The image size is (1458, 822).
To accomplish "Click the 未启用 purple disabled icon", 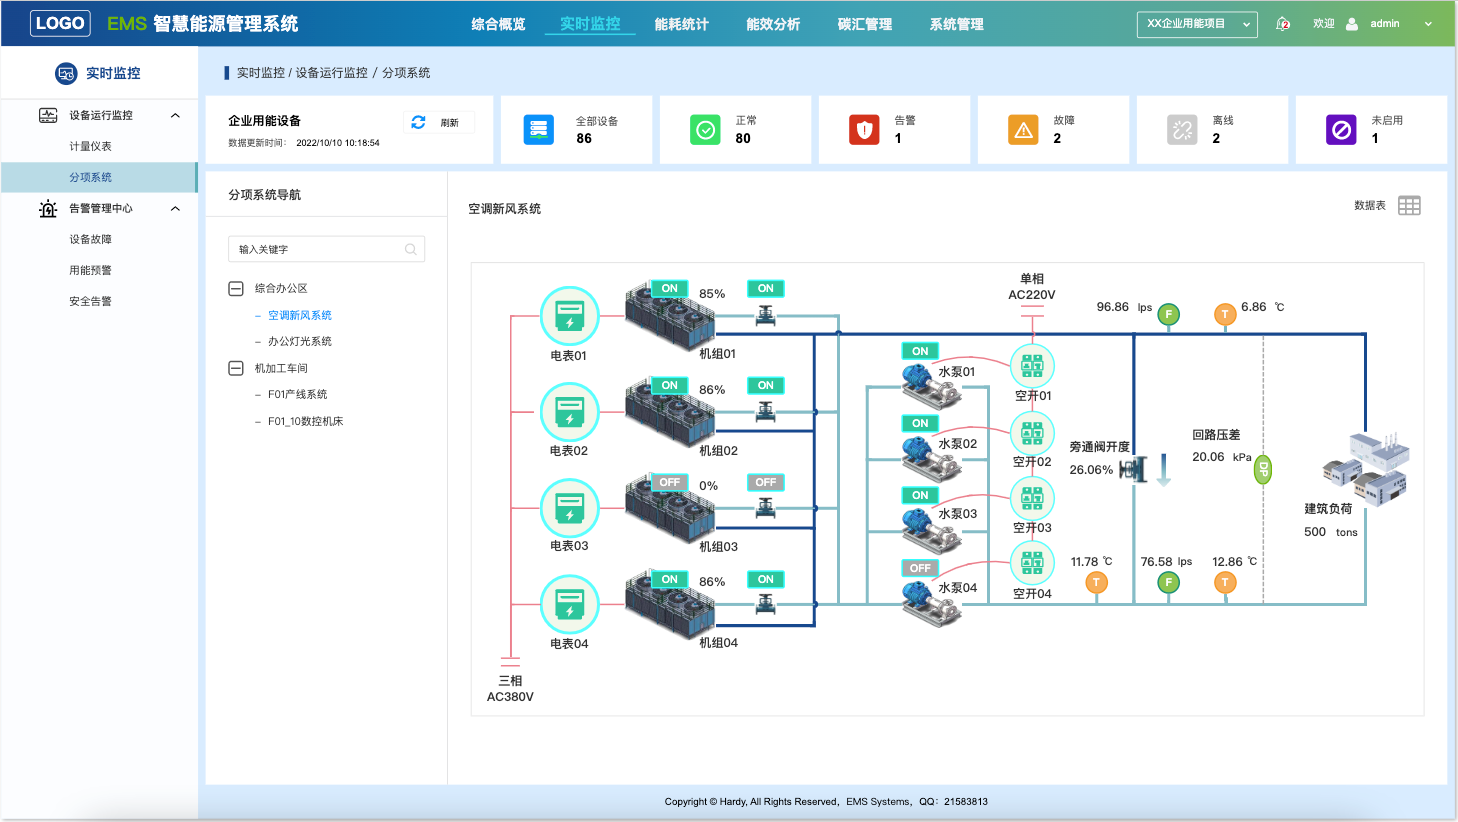I will pos(1341,130).
